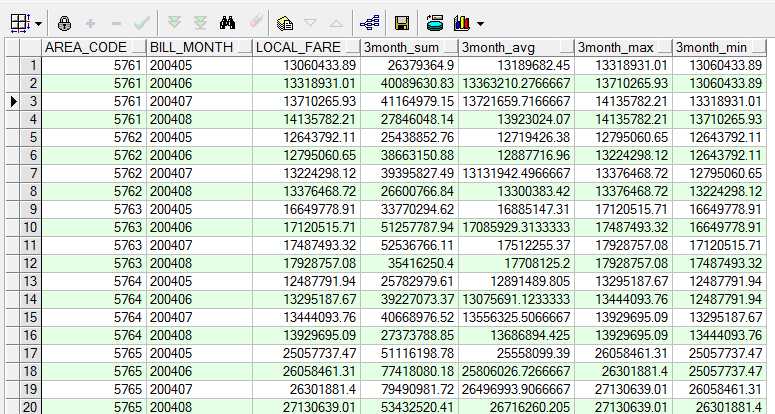Click the 3month_avg cell 13300383.42
Screen dimensions: 775x414
(517, 191)
